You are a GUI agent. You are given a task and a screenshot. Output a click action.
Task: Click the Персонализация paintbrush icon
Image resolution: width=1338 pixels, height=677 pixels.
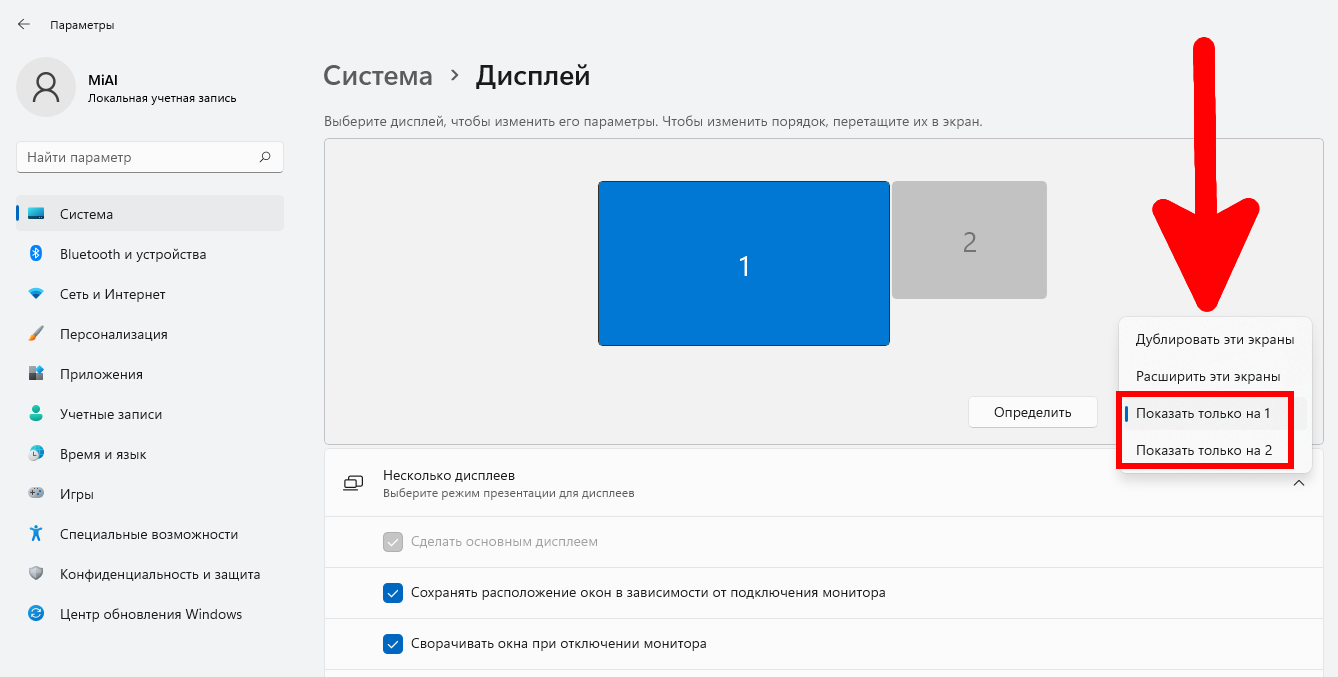point(36,334)
